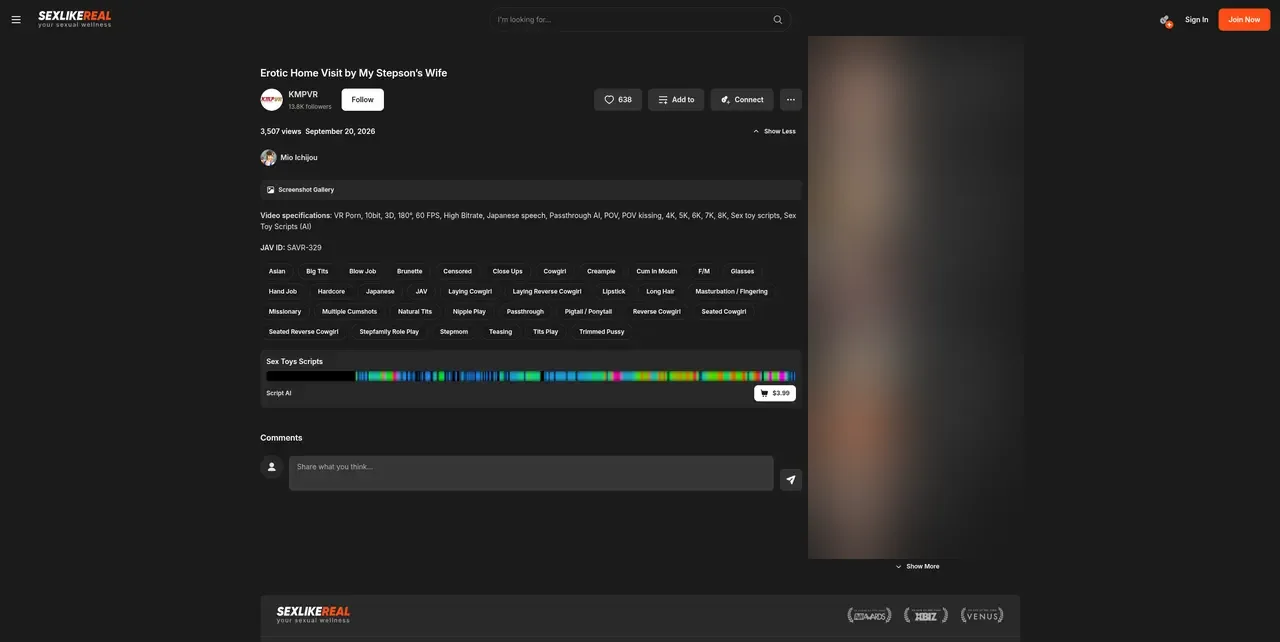Select the Close Ups tag

[508, 271]
